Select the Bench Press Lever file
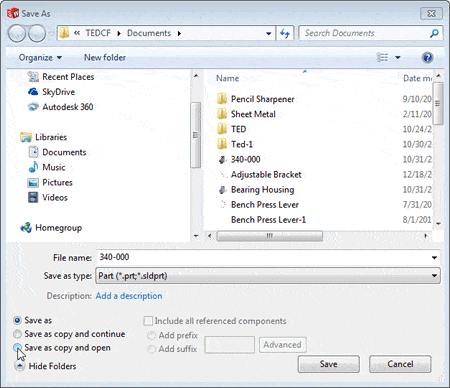This screenshot has width=450, height=388. [265, 205]
